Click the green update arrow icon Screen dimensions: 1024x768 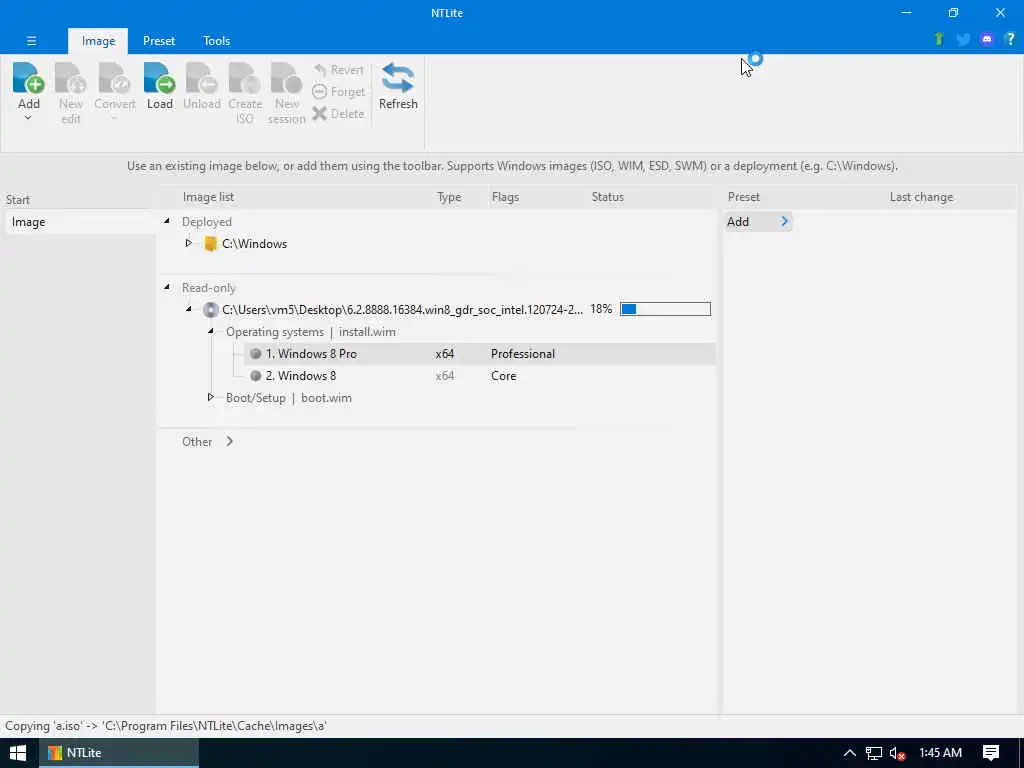(x=939, y=39)
